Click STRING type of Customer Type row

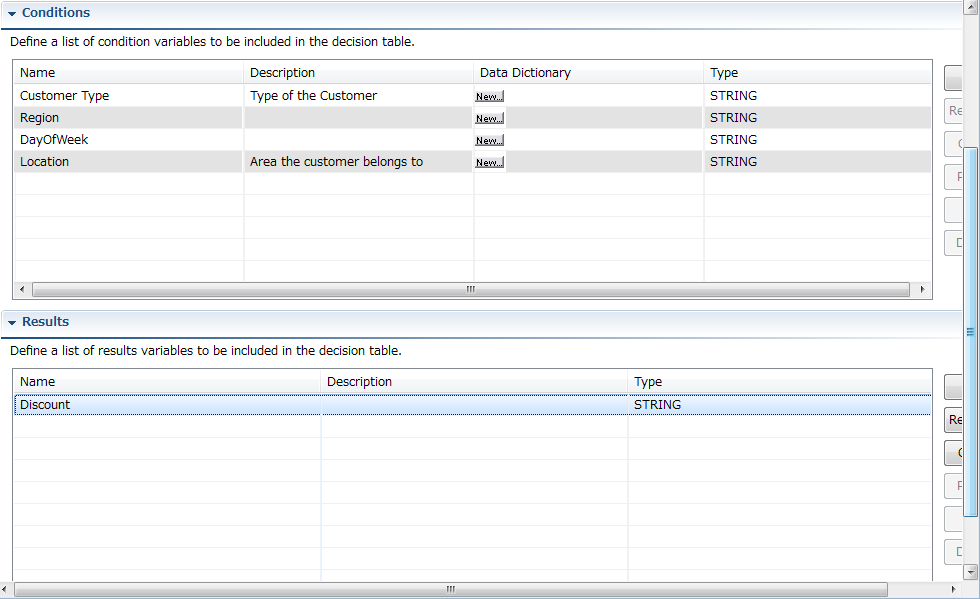tap(818, 96)
